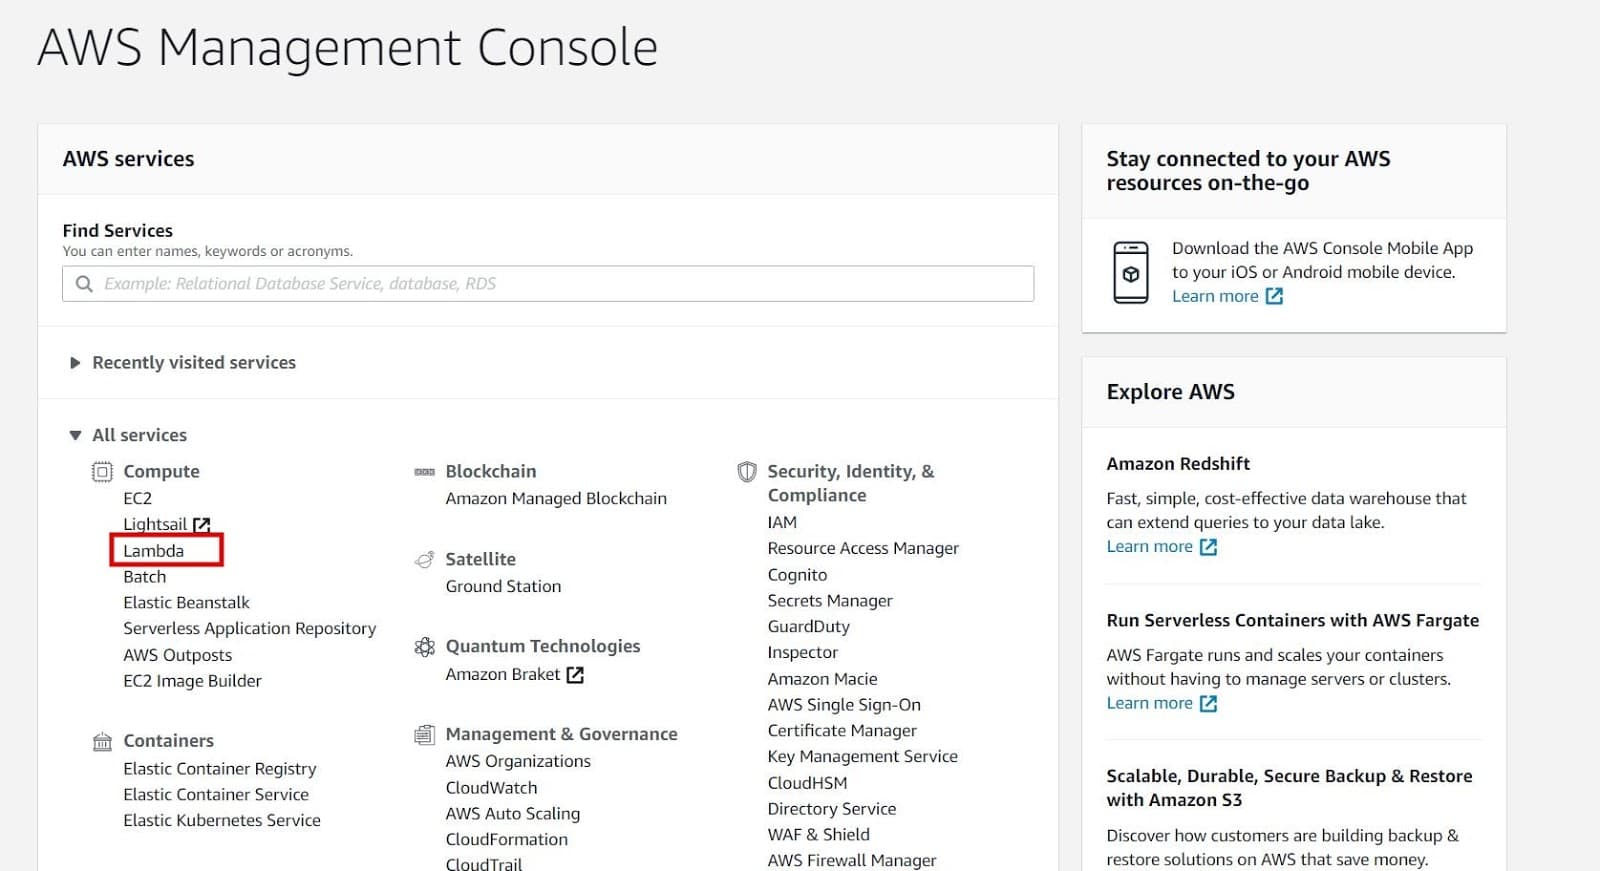1600x871 pixels.
Task: Open CloudWatch under Management & Governance
Action: pos(491,788)
